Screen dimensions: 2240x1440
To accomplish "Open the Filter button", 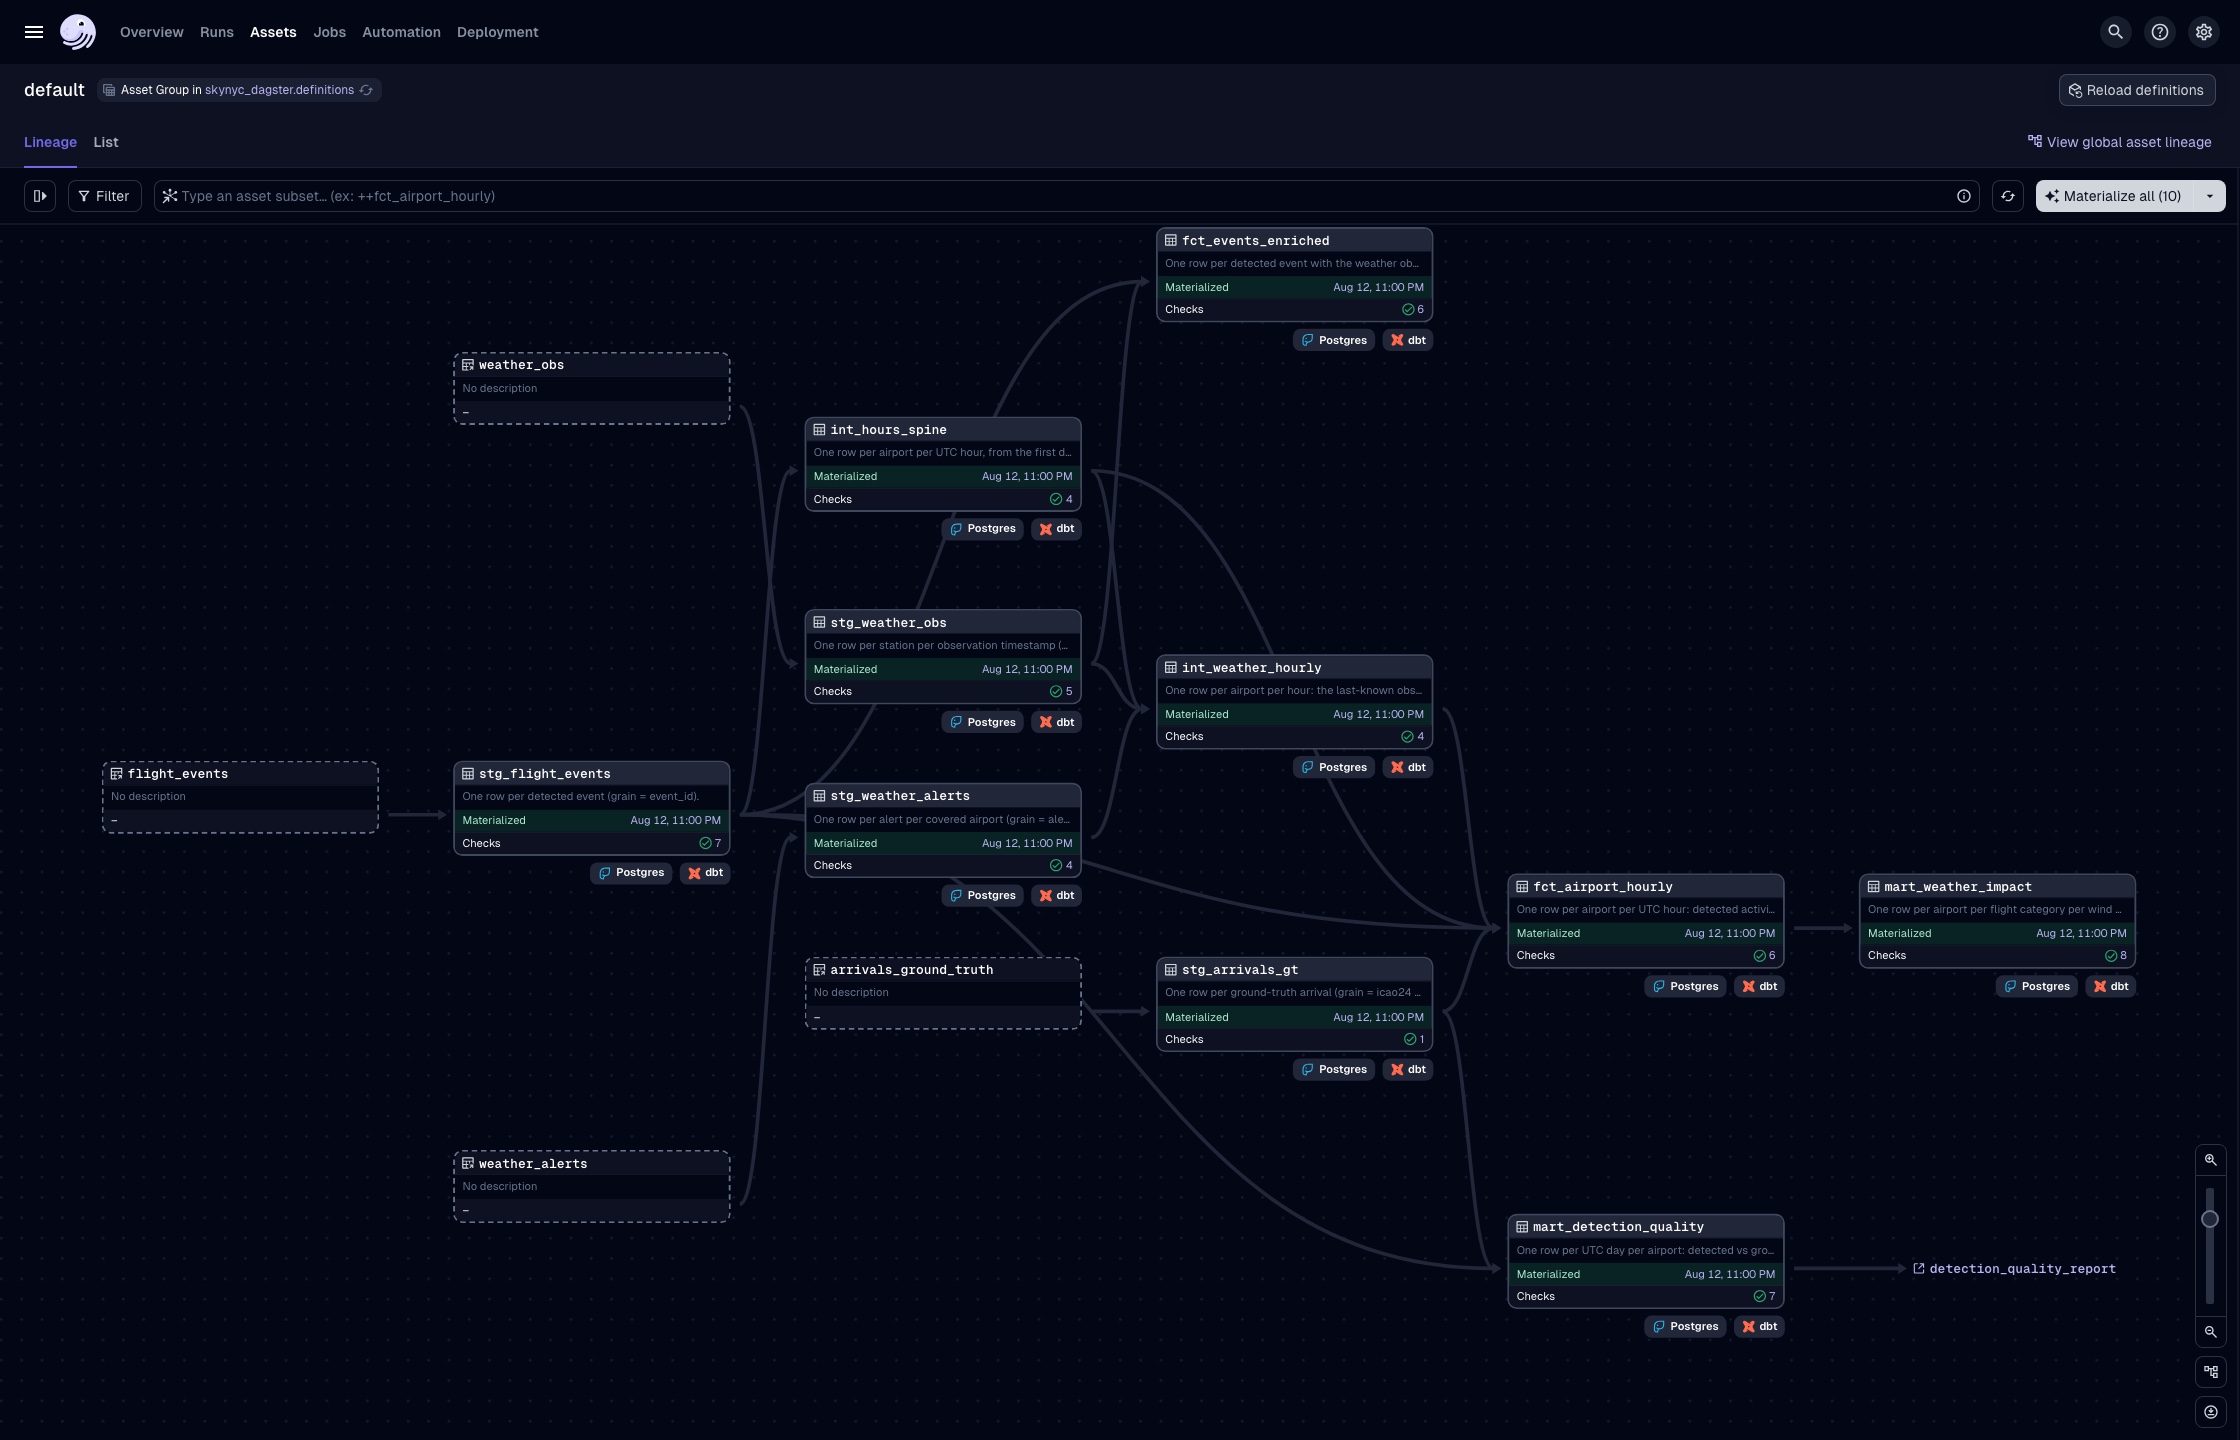I will (105, 196).
